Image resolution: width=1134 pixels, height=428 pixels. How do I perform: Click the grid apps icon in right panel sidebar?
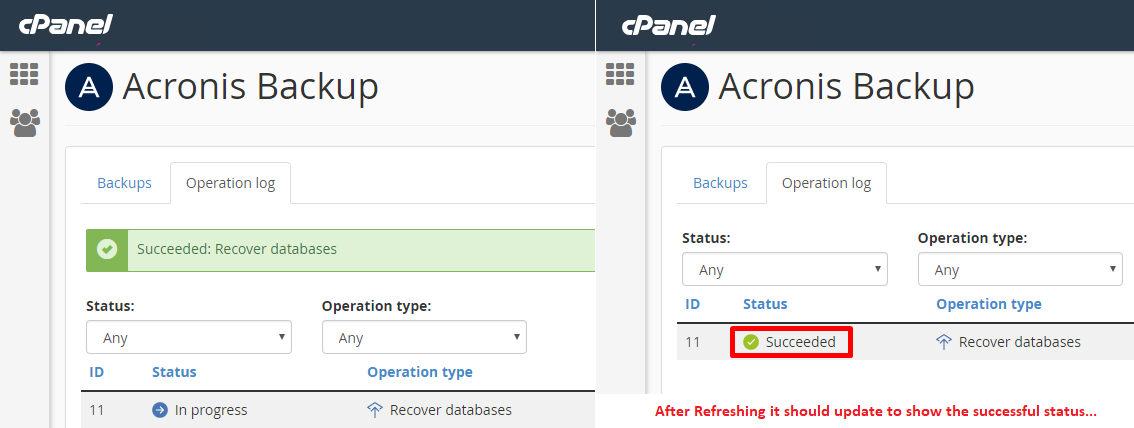point(620,74)
